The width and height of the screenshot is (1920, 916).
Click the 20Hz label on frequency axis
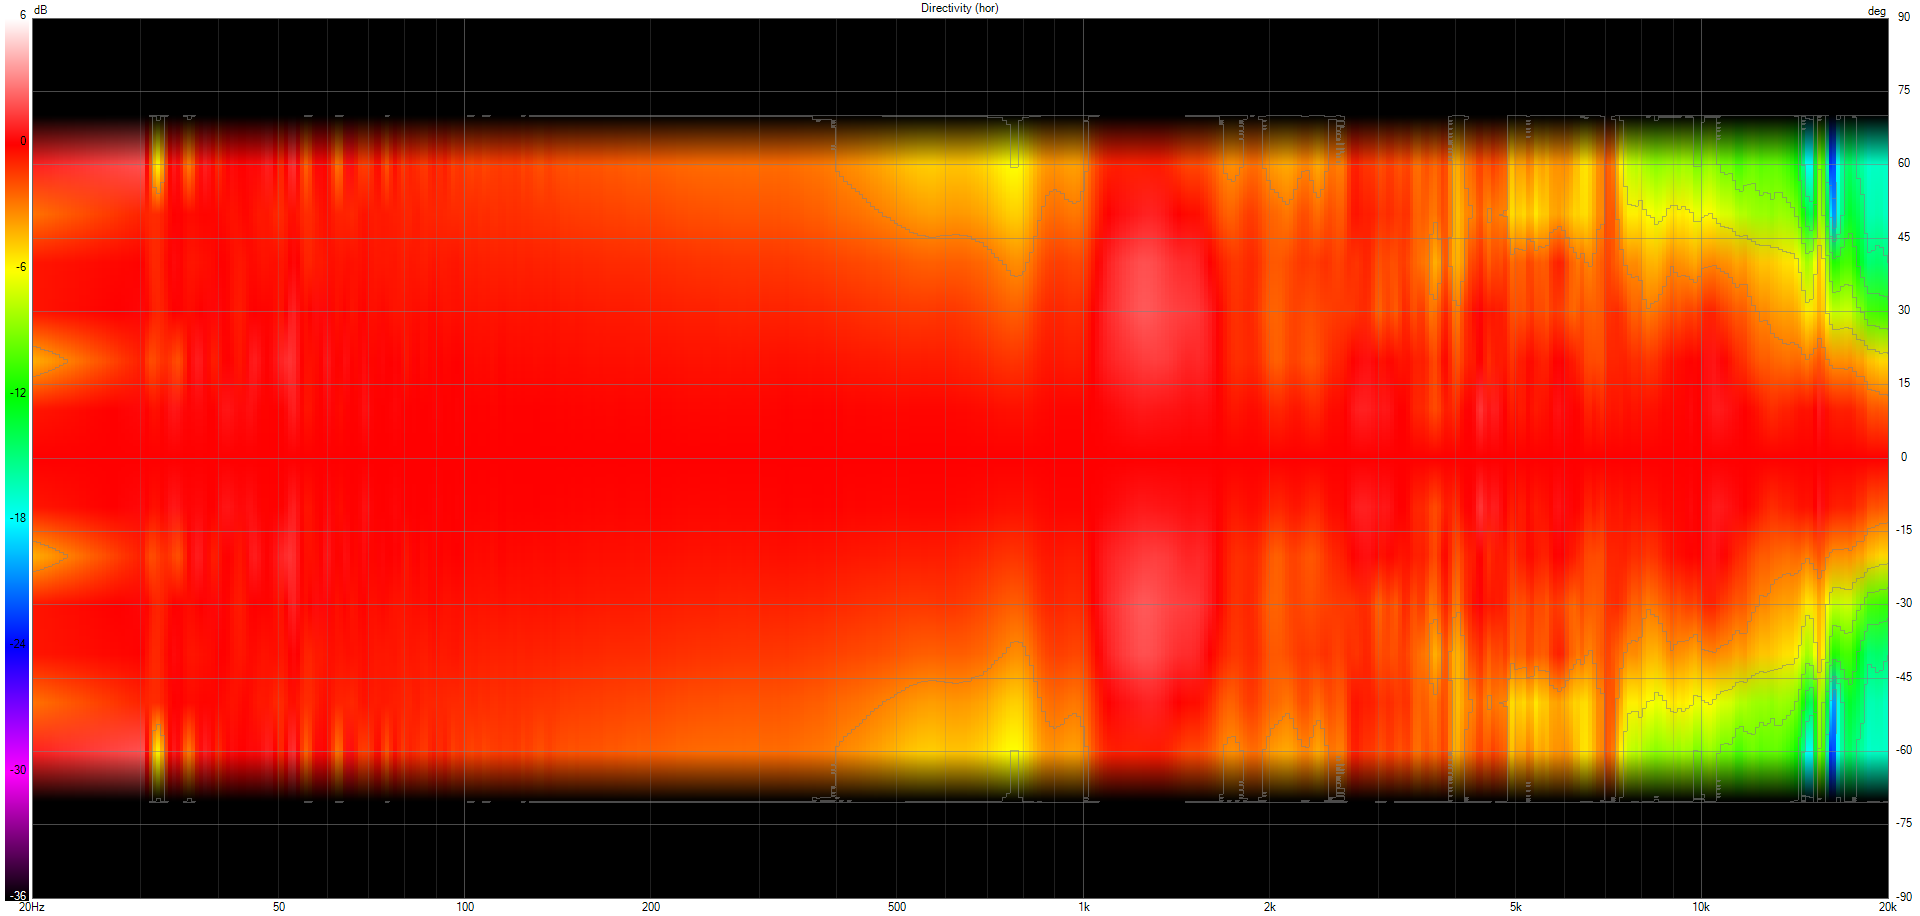pos(32,907)
